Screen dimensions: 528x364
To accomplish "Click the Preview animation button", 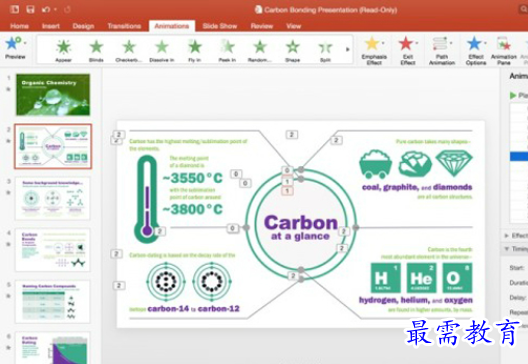I will 15,48.
